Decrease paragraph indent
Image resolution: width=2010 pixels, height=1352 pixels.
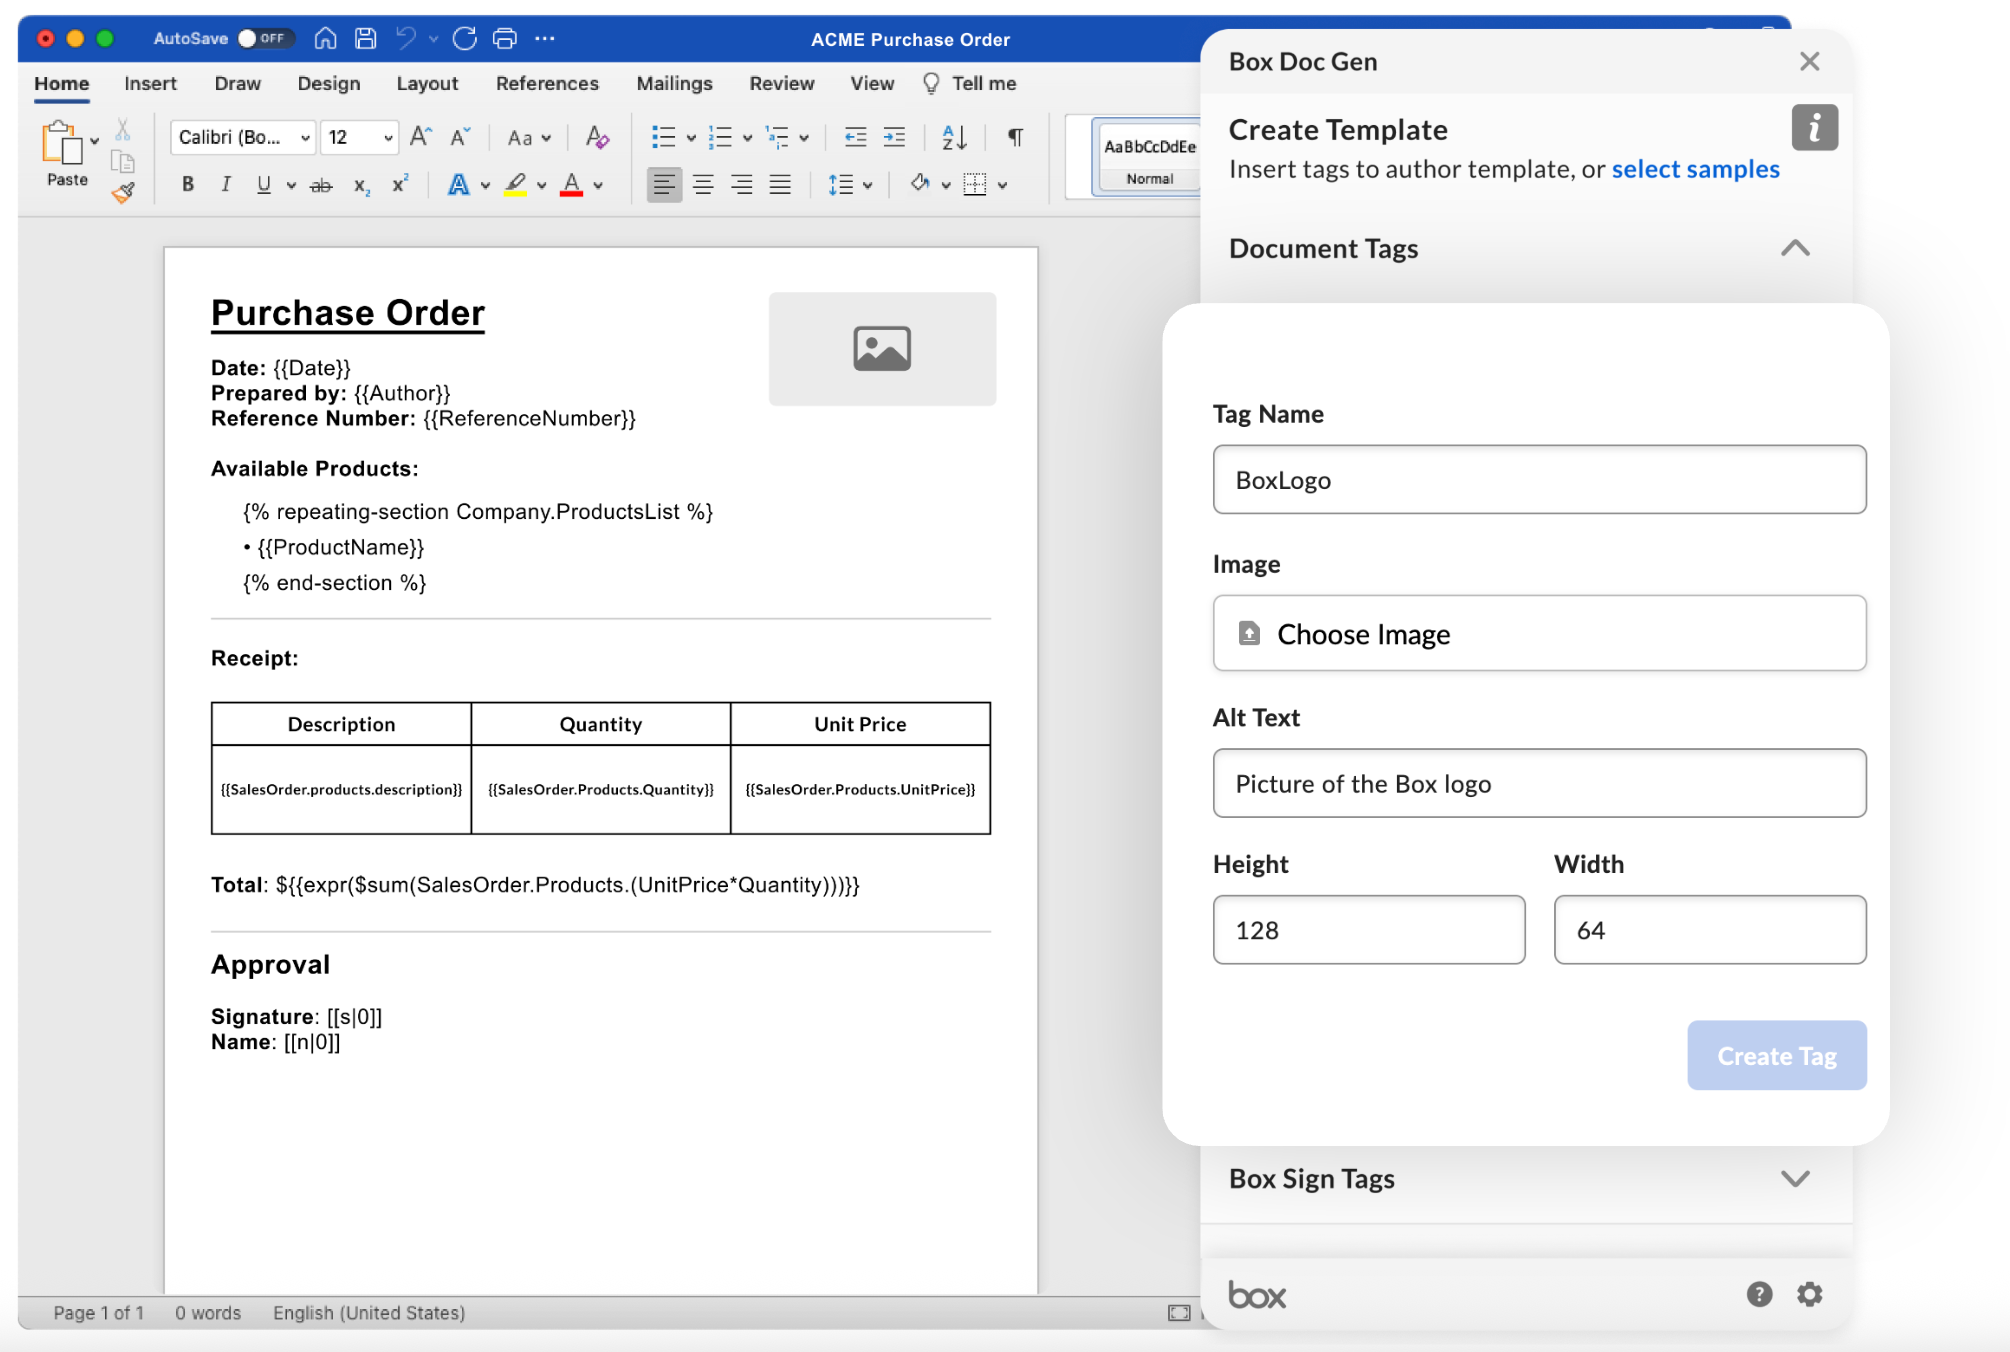855,137
